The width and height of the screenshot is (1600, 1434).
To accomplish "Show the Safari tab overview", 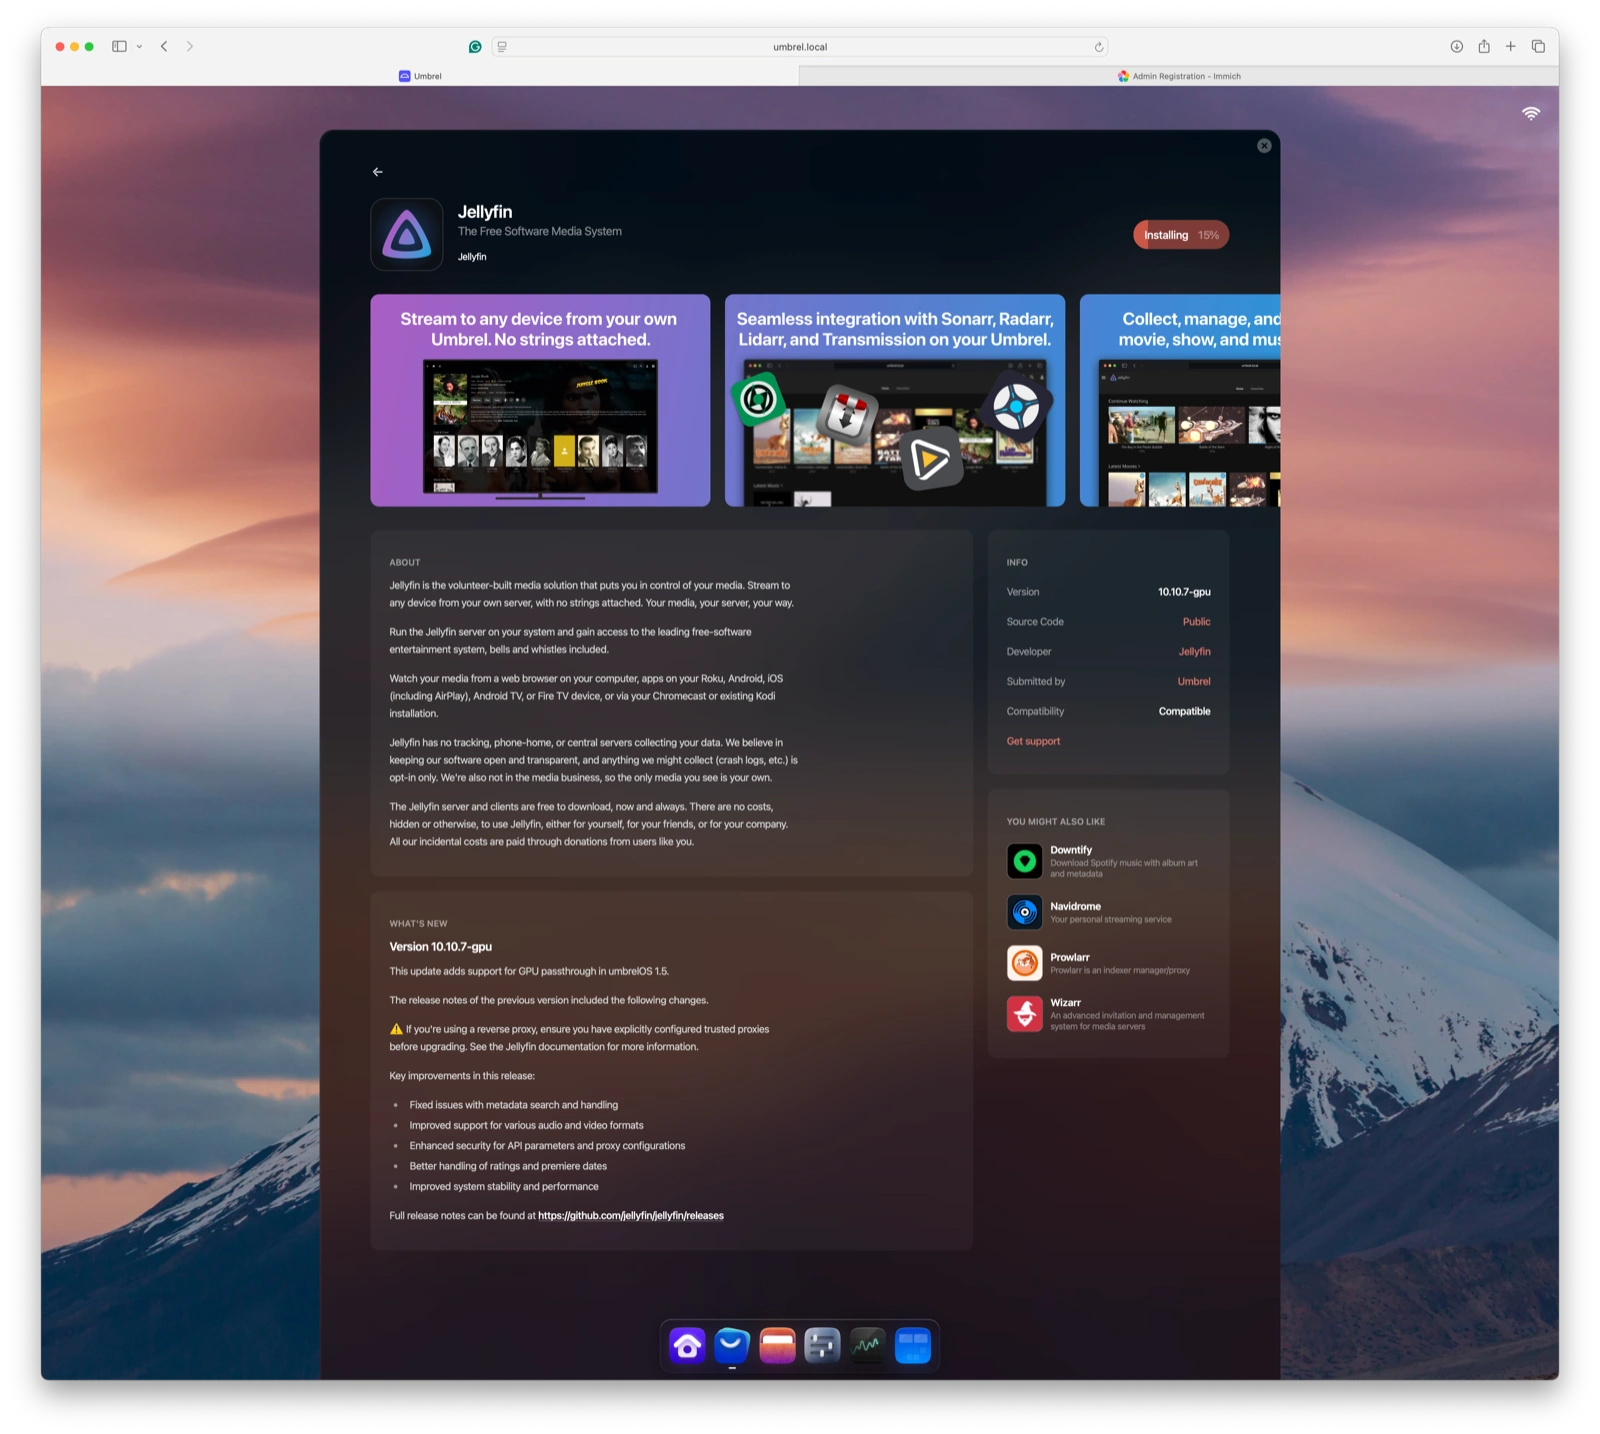I will (x=1538, y=47).
